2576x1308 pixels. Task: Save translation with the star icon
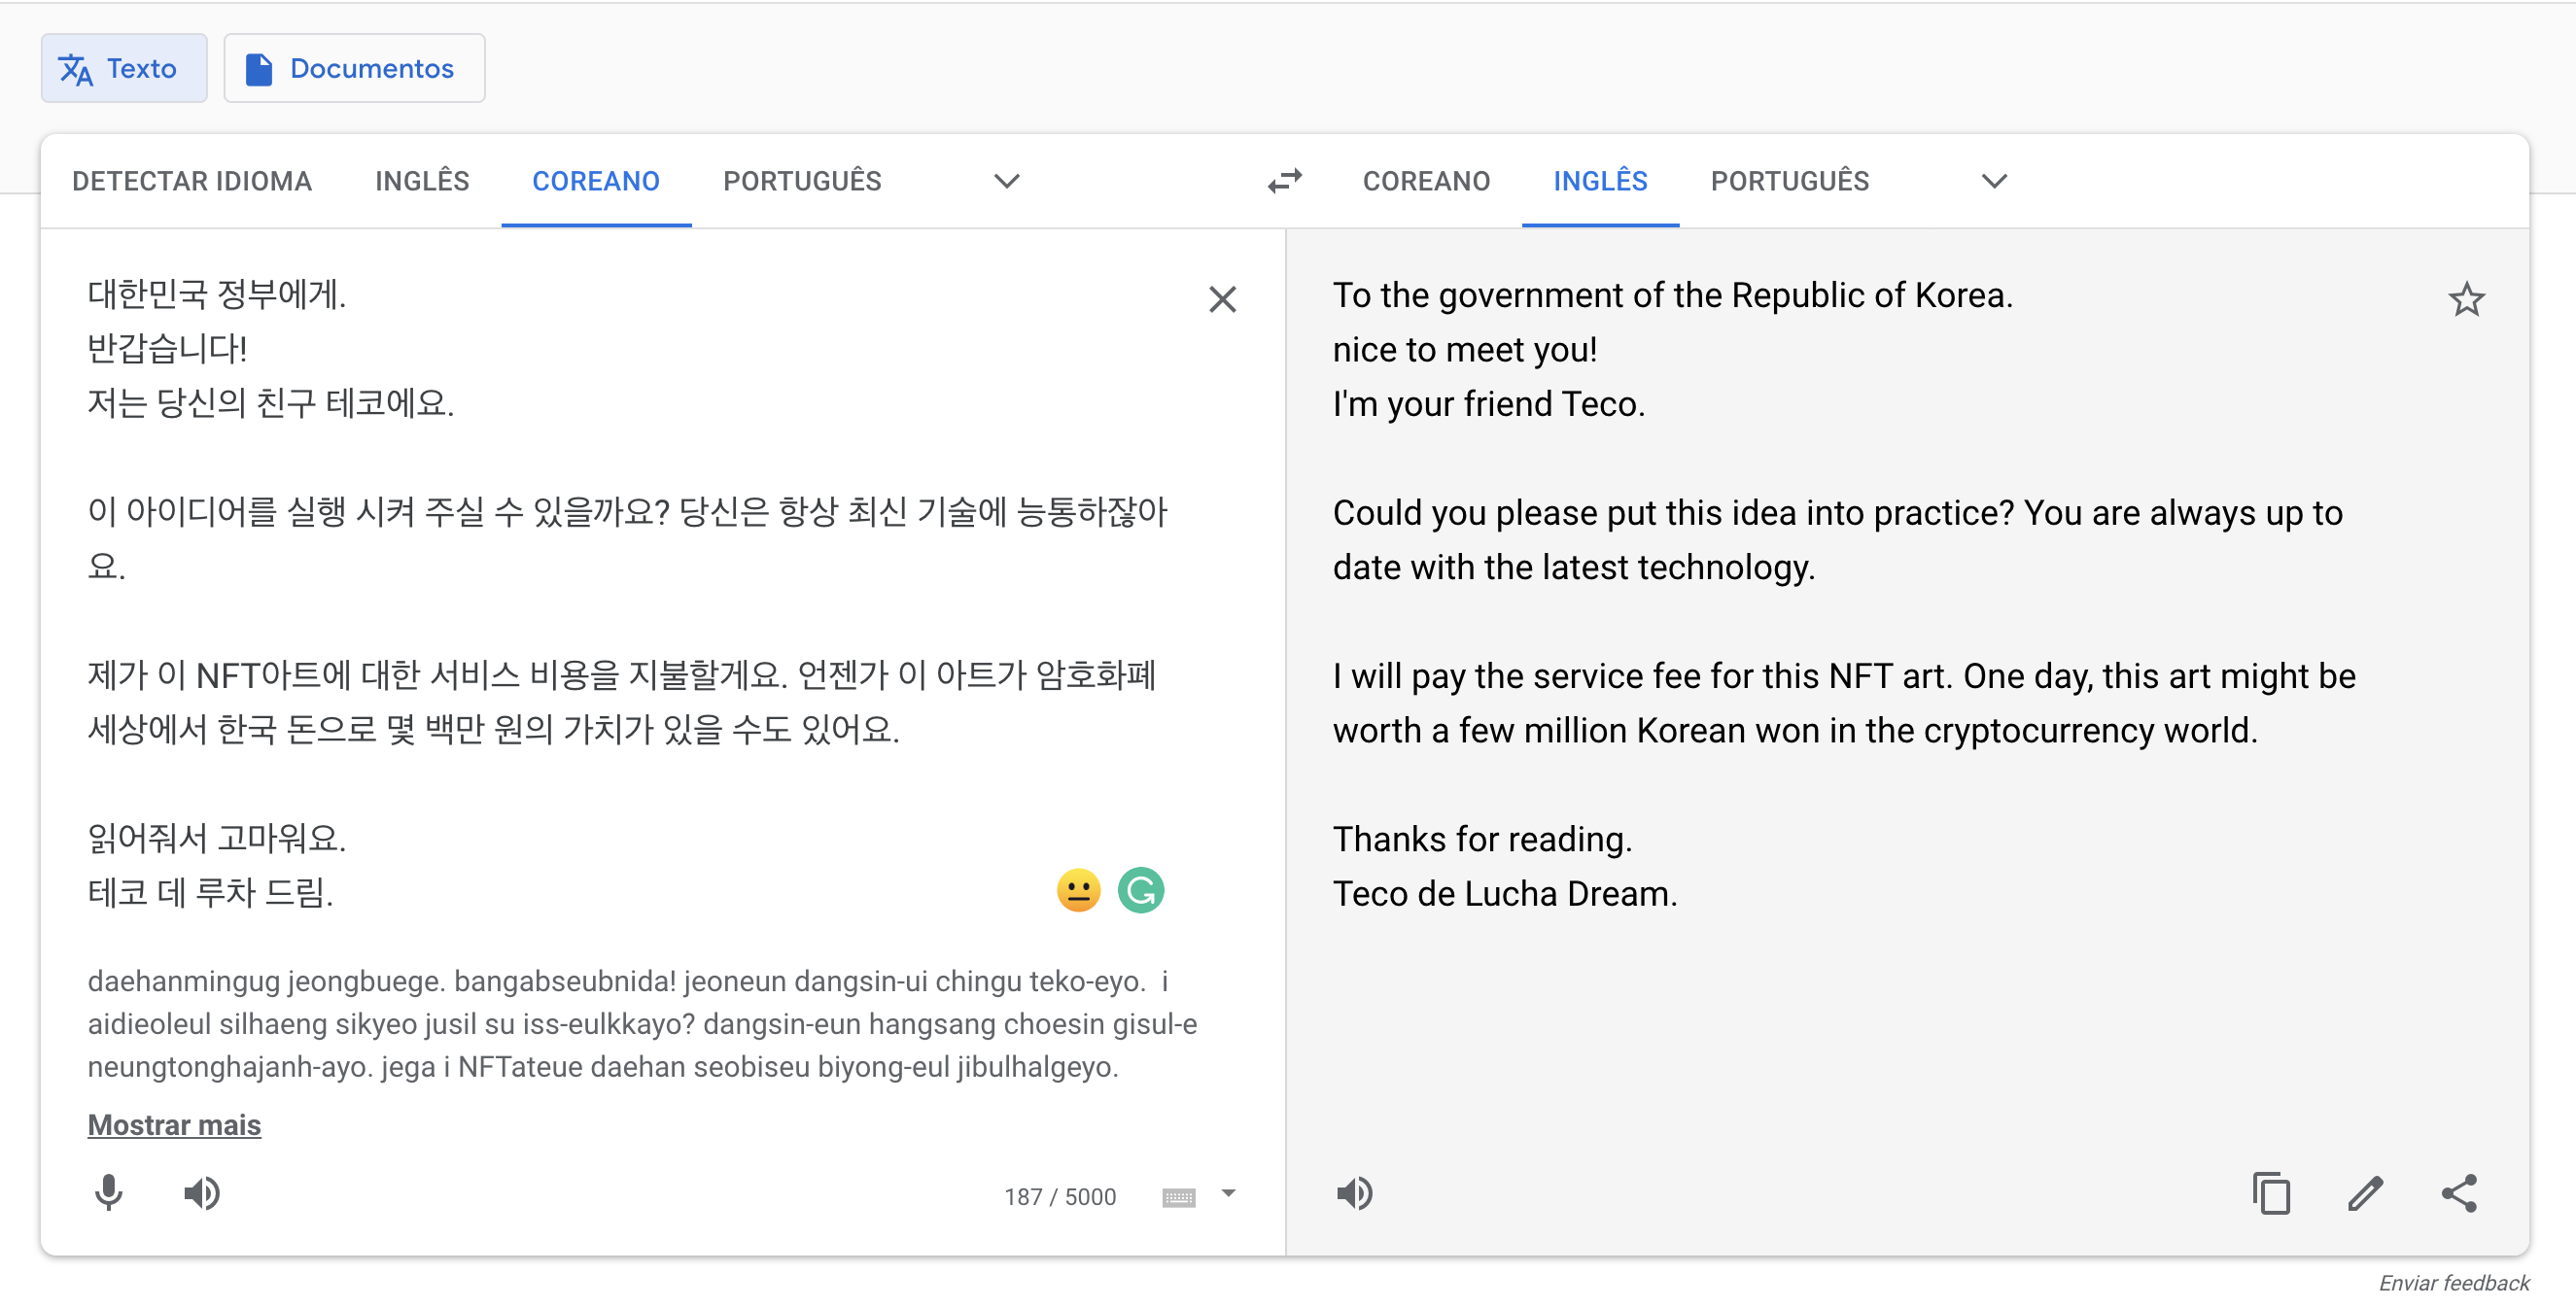pyautogui.click(x=2466, y=299)
